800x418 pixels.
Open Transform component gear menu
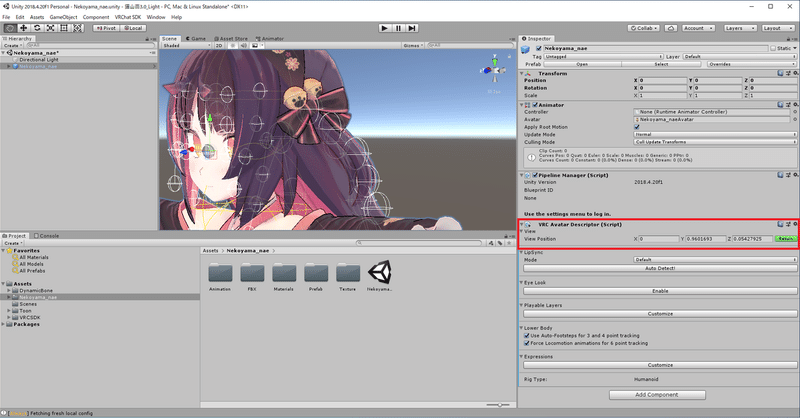point(795,73)
